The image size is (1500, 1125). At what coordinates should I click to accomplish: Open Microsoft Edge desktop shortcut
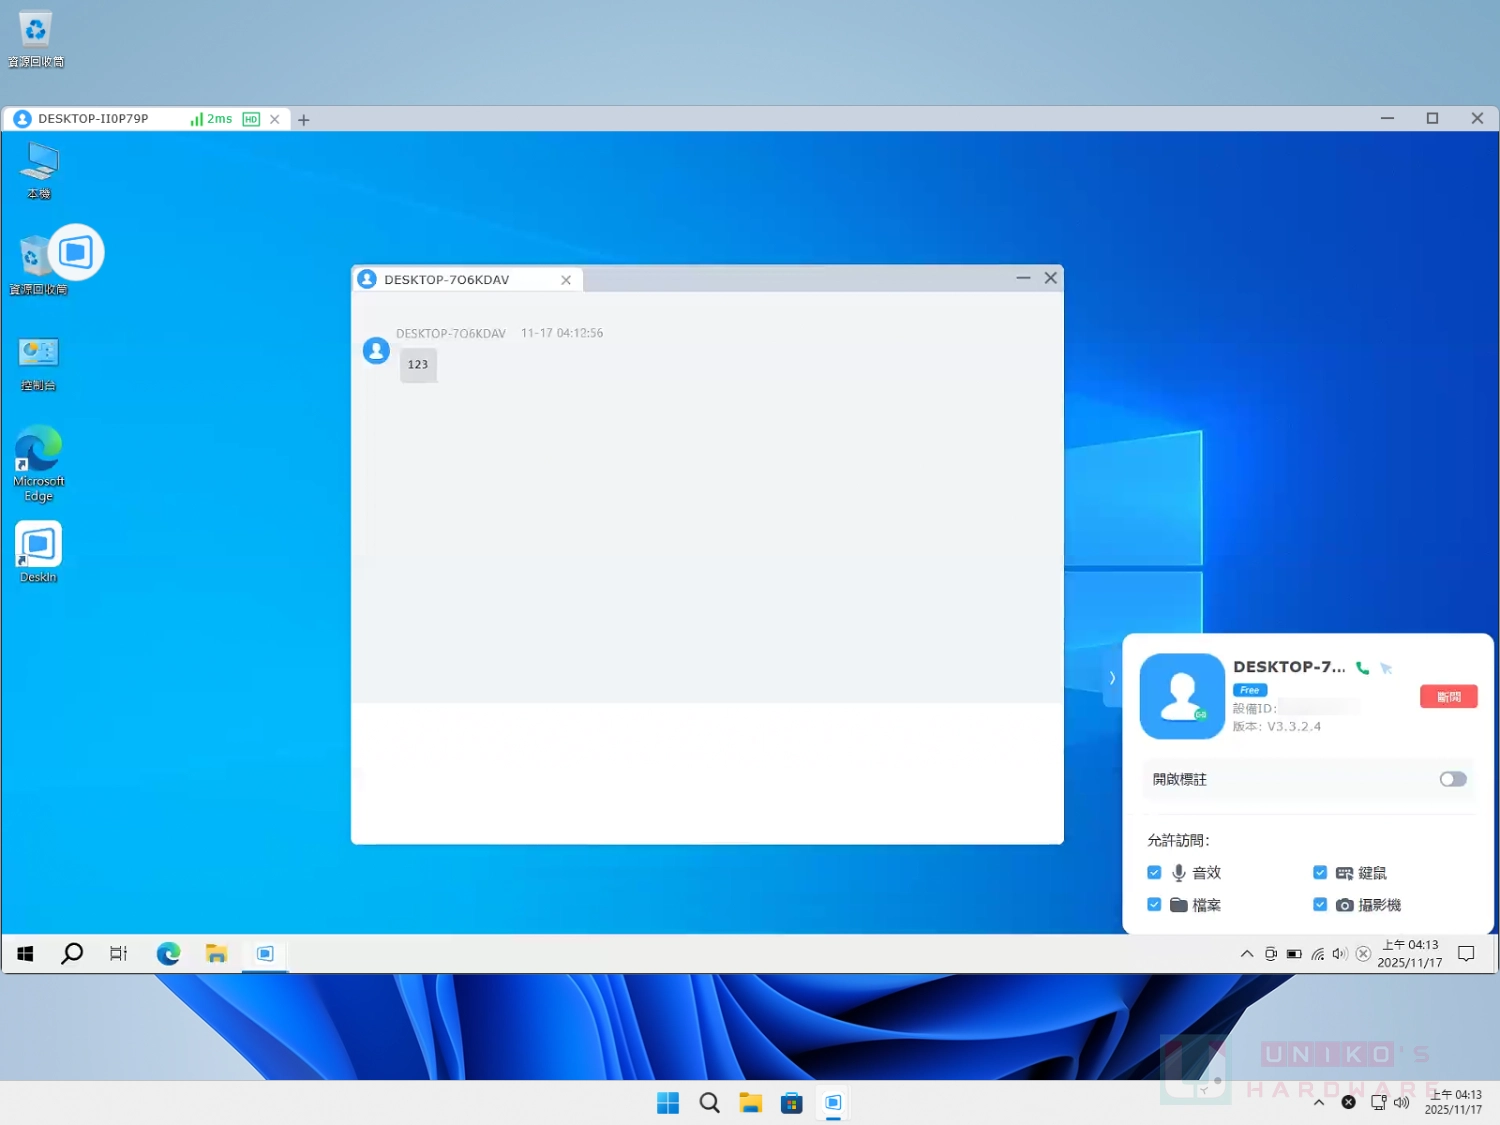[39, 451]
